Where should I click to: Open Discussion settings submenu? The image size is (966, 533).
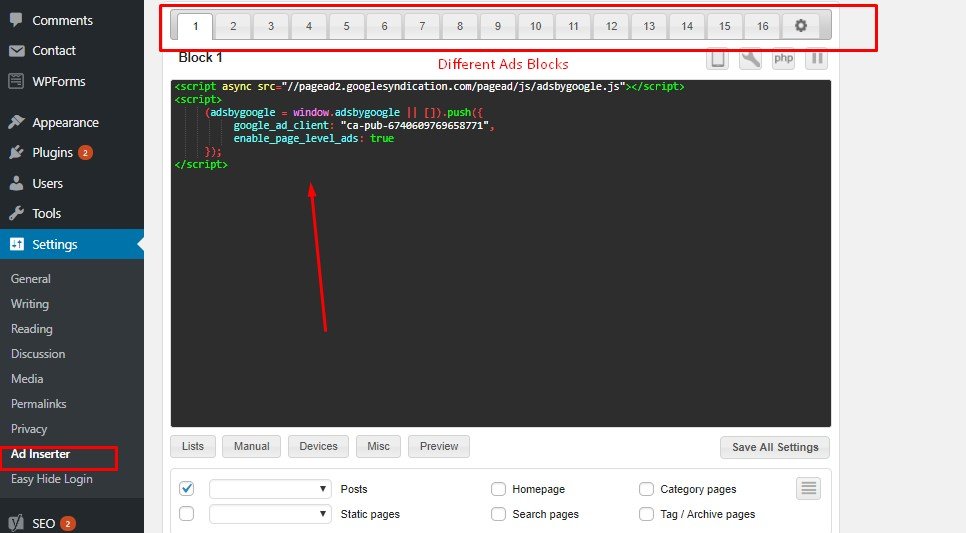tap(38, 354)
